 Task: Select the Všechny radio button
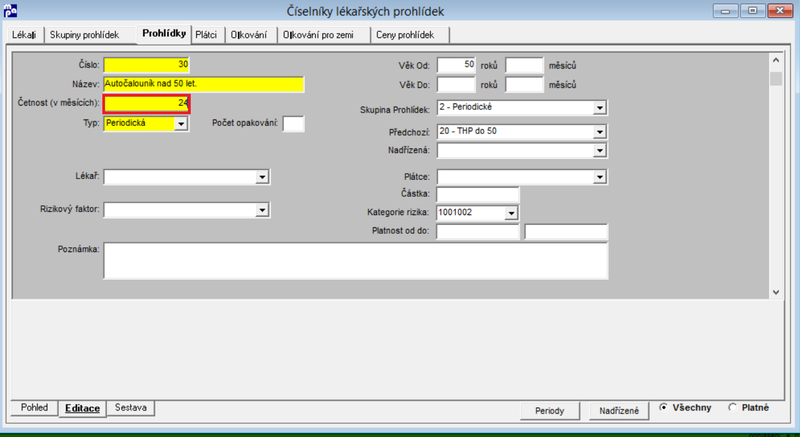pos(685,407)
